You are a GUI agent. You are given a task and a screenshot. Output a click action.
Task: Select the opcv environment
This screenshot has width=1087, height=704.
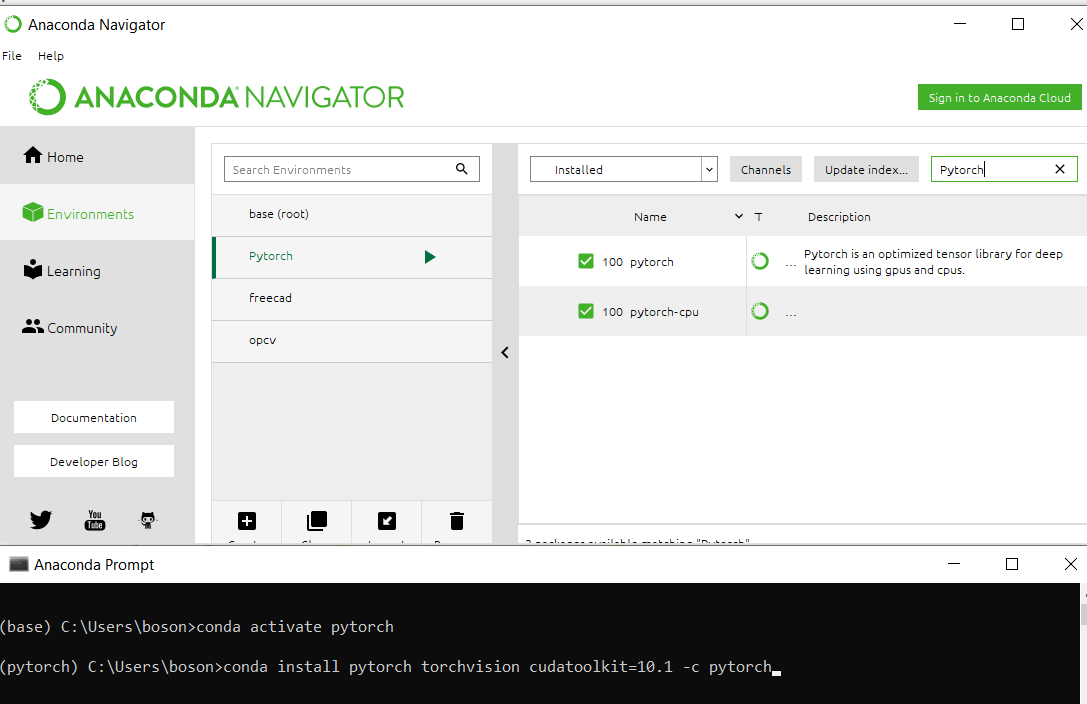pos(351,341)
